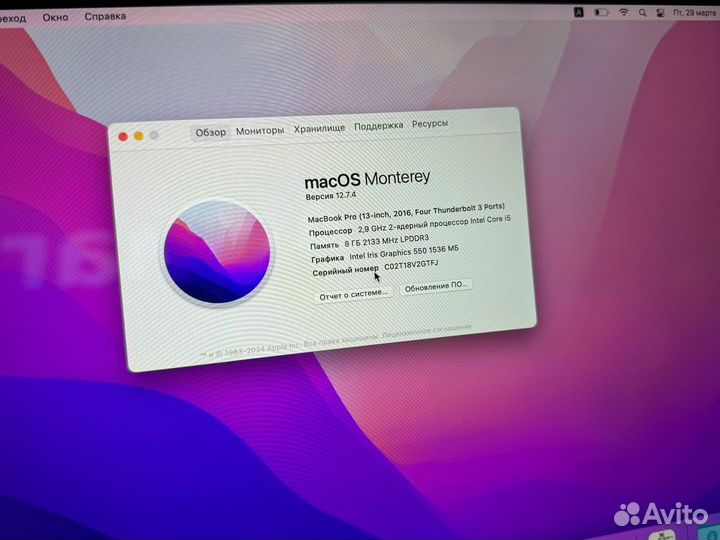Click the macOS Monterey round logo
The height and width of the screenshot is (540, 720).
[x=217, y=252]
